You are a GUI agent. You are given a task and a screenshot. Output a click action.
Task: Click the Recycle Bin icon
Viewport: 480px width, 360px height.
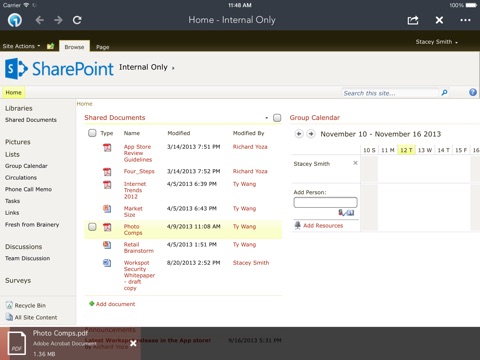point(9,305)
